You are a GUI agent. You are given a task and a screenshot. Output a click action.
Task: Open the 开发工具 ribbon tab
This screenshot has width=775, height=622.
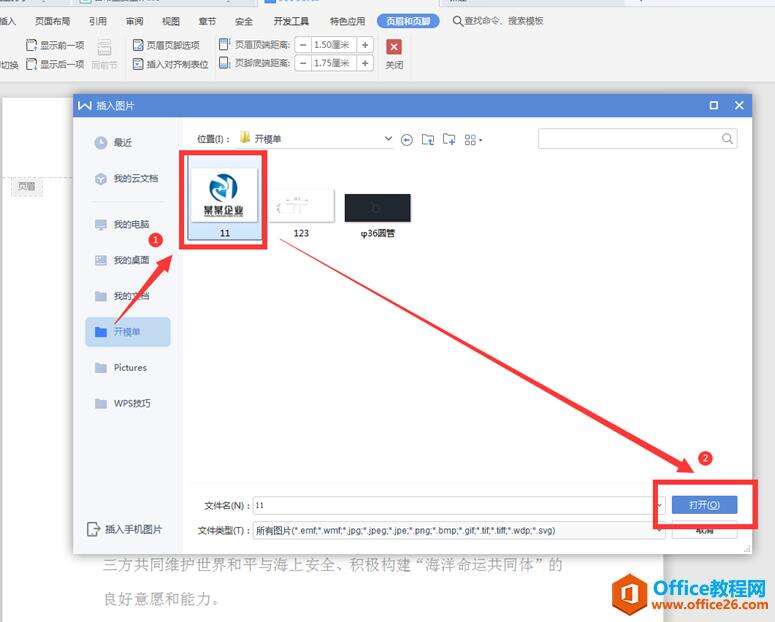click(x=292, y=21)
